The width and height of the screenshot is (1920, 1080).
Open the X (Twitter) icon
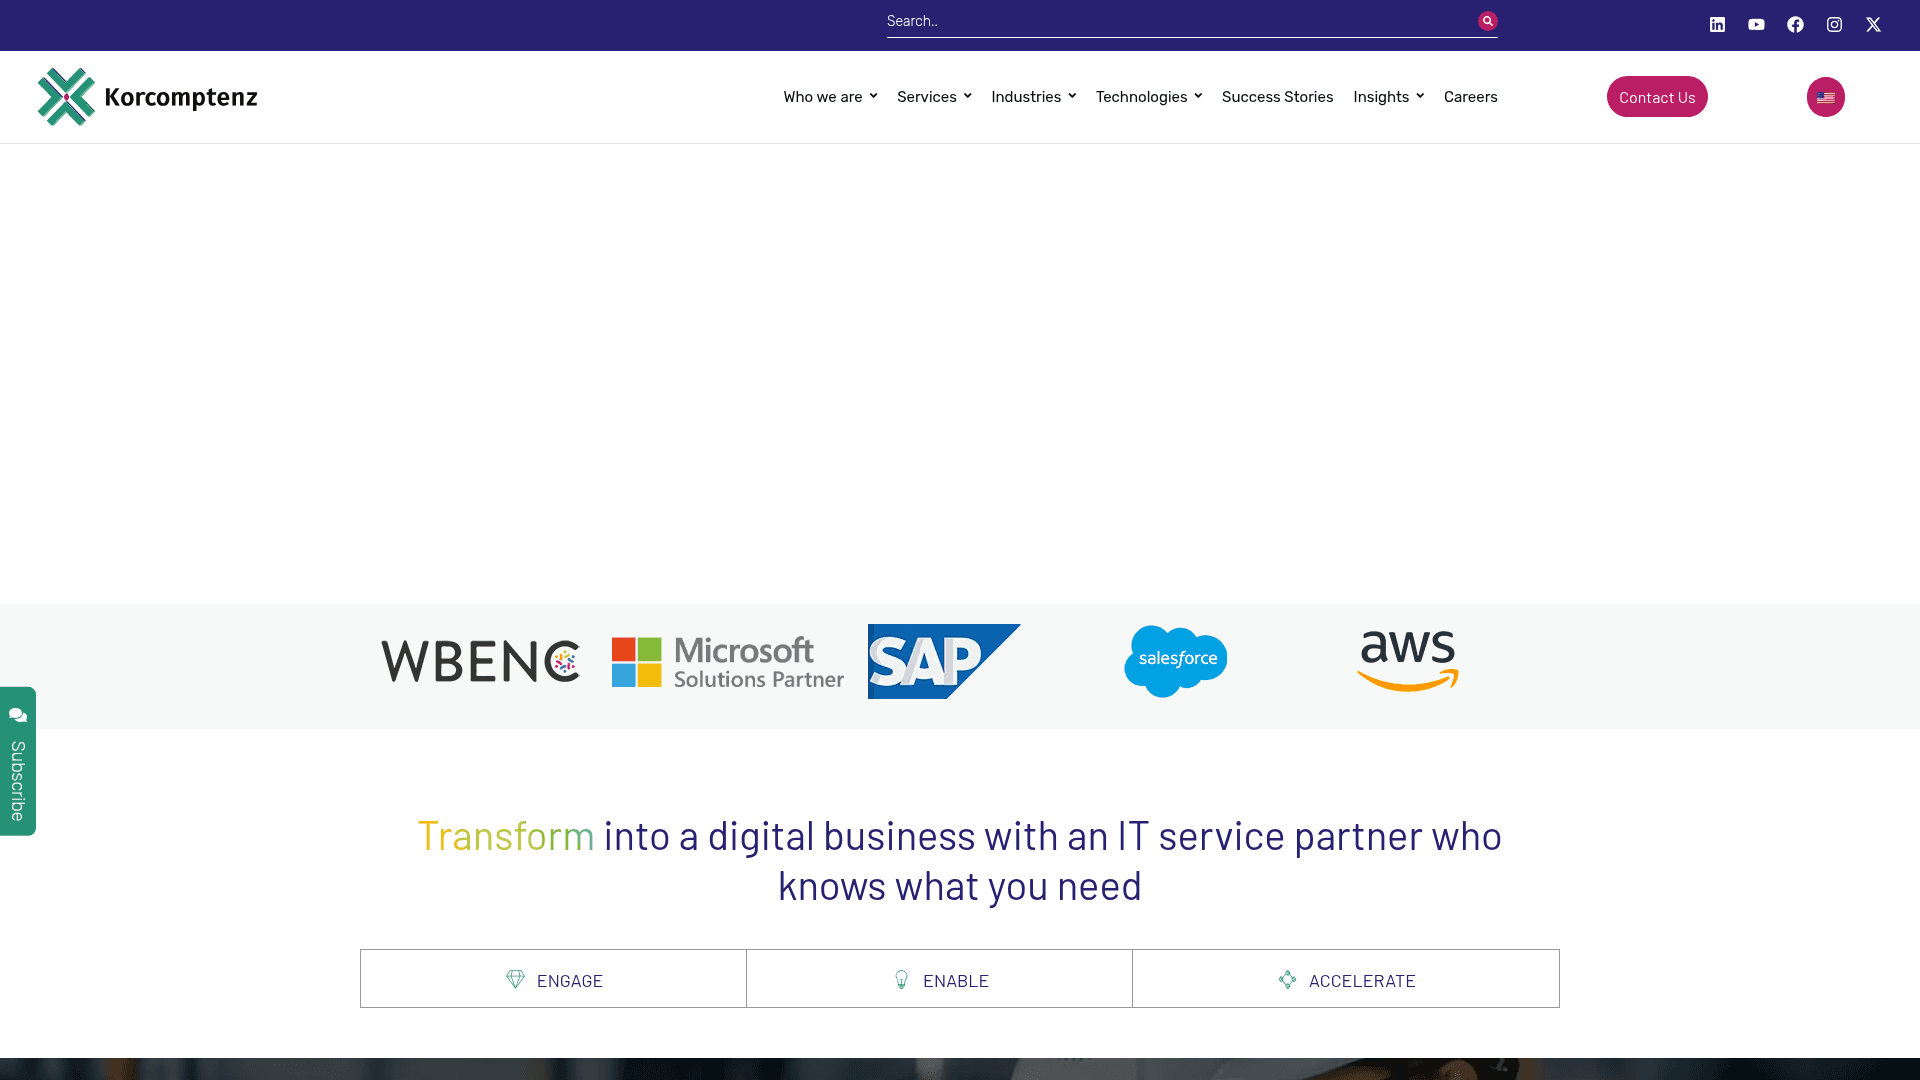coord(1873,24)
